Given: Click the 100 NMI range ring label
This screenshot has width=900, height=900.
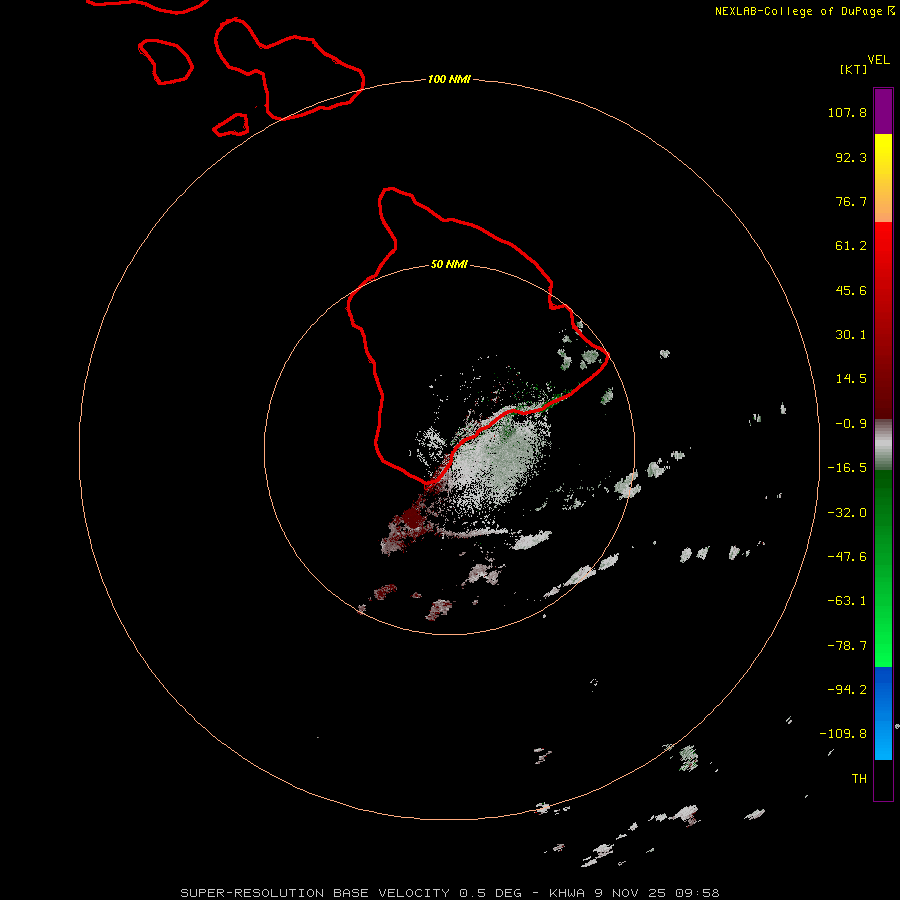Looking at the screenshot, I should 449,79.
